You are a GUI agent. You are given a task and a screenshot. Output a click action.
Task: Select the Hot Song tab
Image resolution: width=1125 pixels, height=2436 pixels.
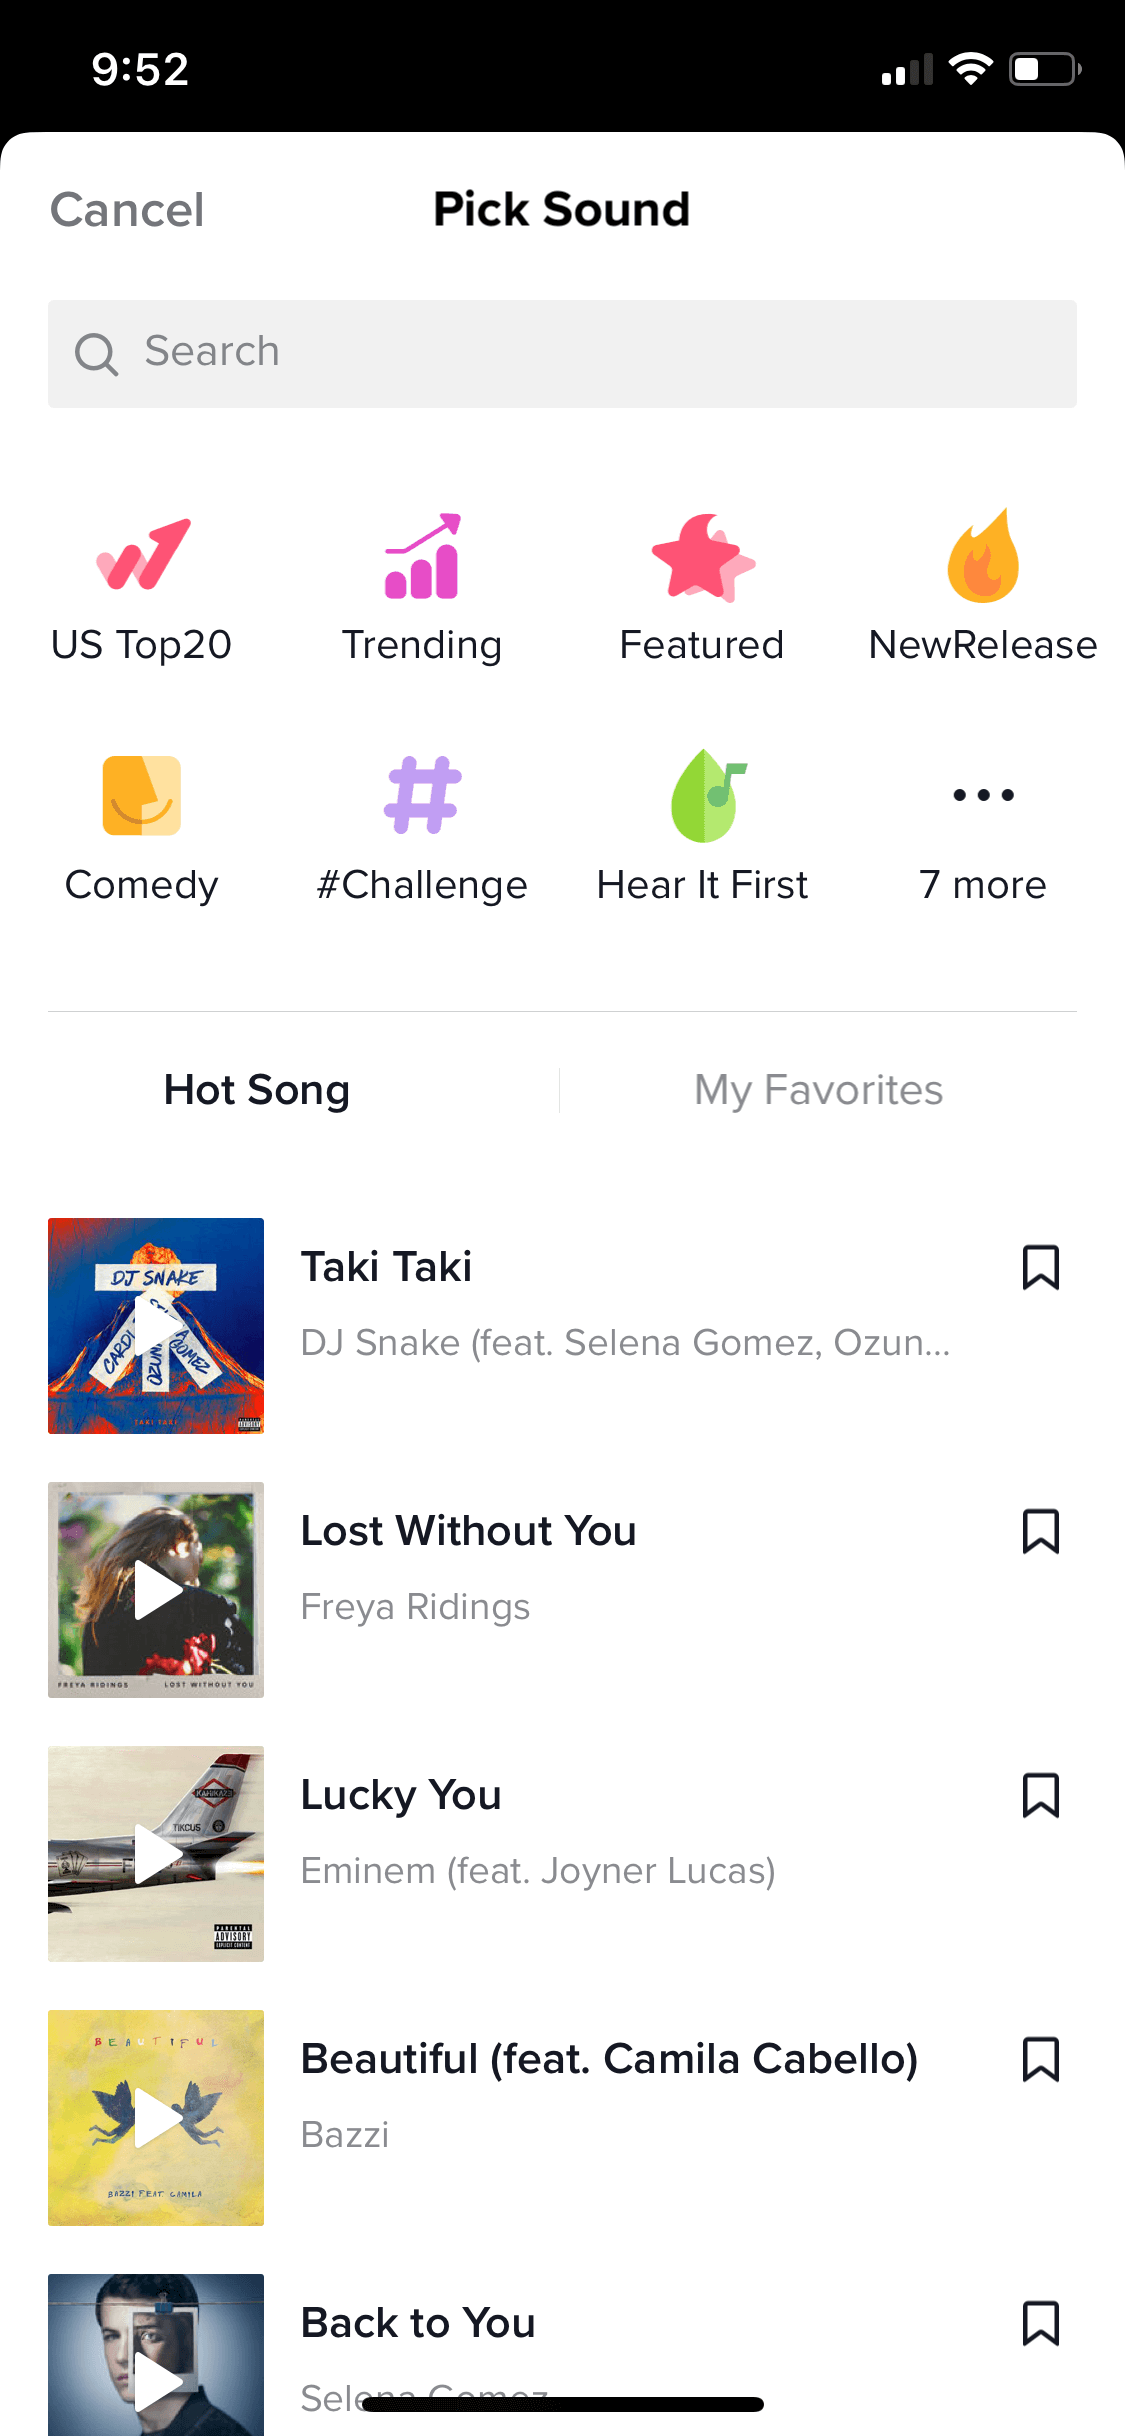257,1090
